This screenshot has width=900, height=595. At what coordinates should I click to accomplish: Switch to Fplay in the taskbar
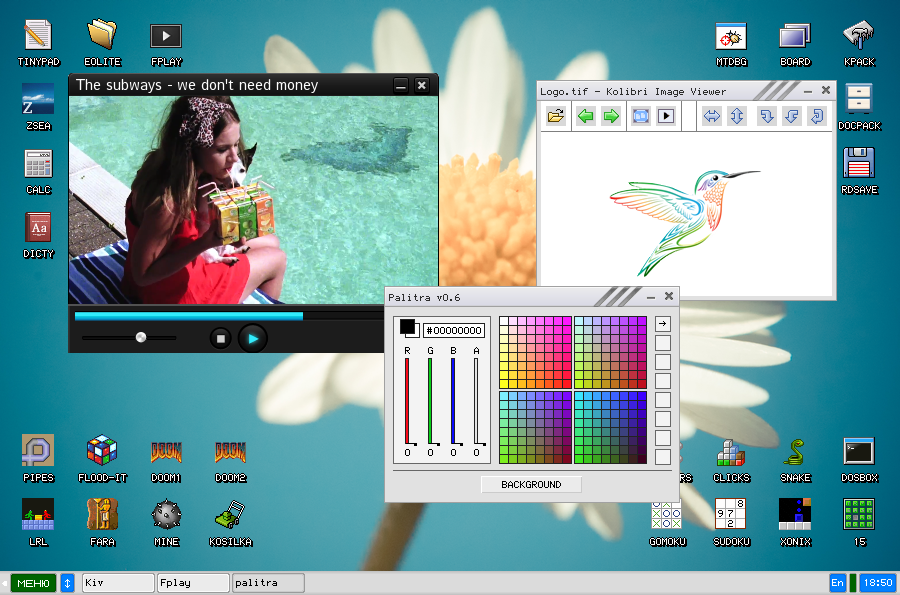(193, 582)
